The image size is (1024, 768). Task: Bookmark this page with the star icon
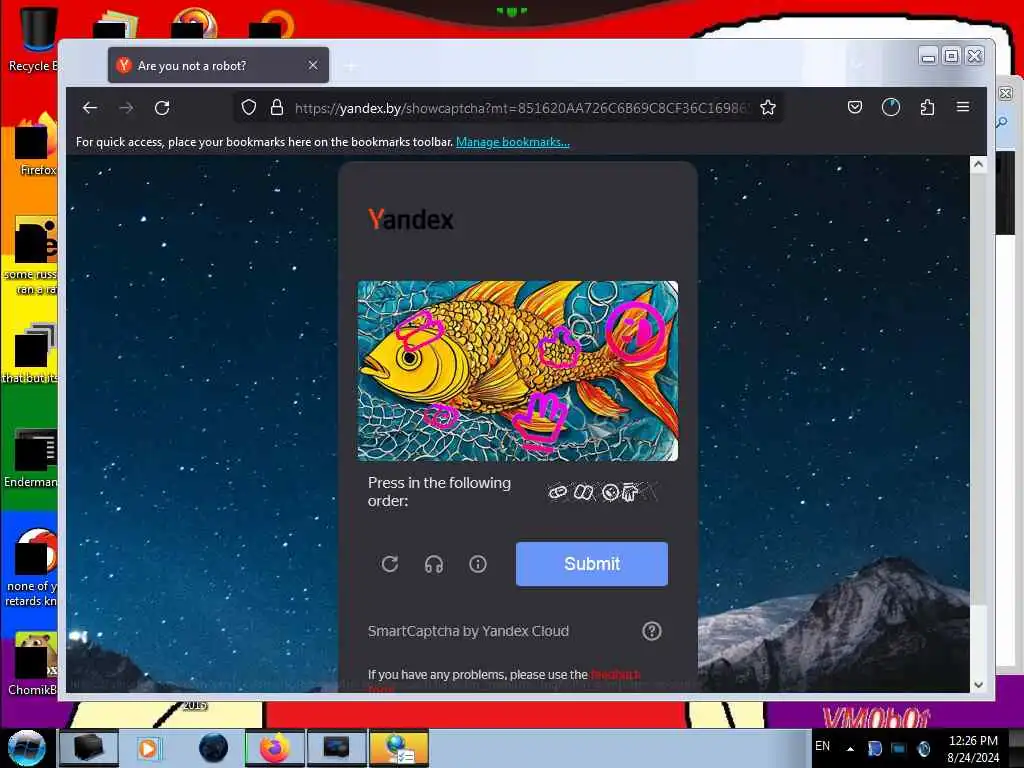pyautogui.click(x=768, y=108)
